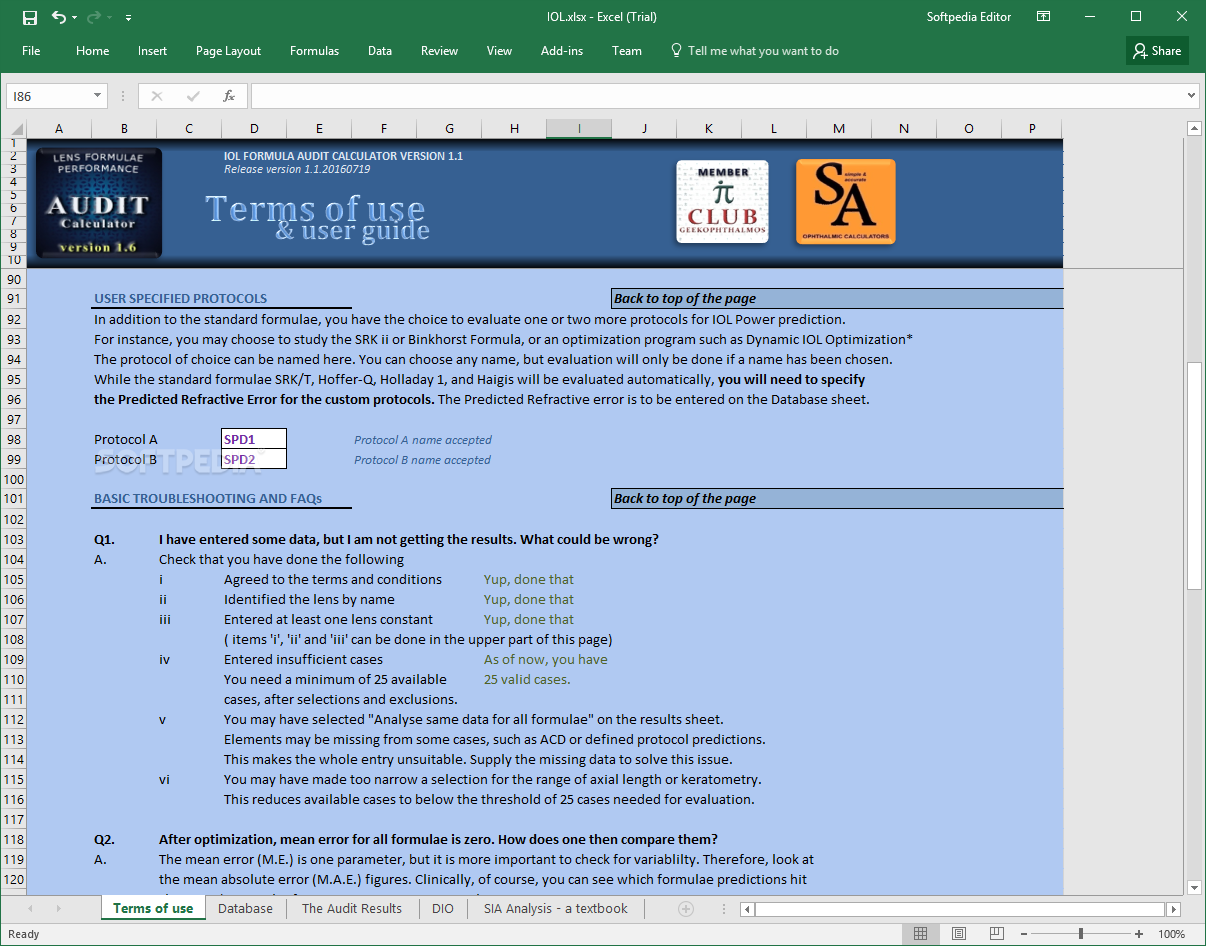Click the horizontal scrollbar left arrow
Image resolution: width=1206 pixels, height=946 pixels.
tap(747, 909)
